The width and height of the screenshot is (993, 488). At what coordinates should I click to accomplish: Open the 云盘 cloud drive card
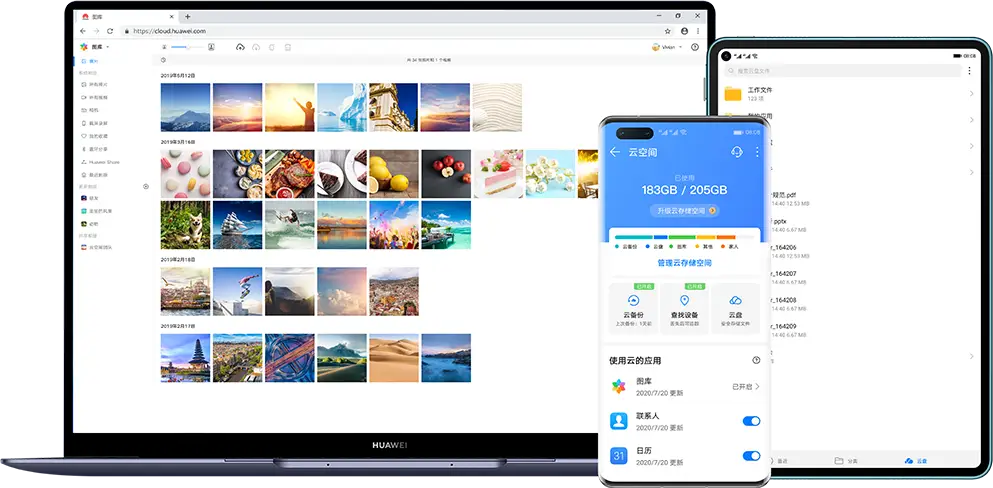[735, 309]
